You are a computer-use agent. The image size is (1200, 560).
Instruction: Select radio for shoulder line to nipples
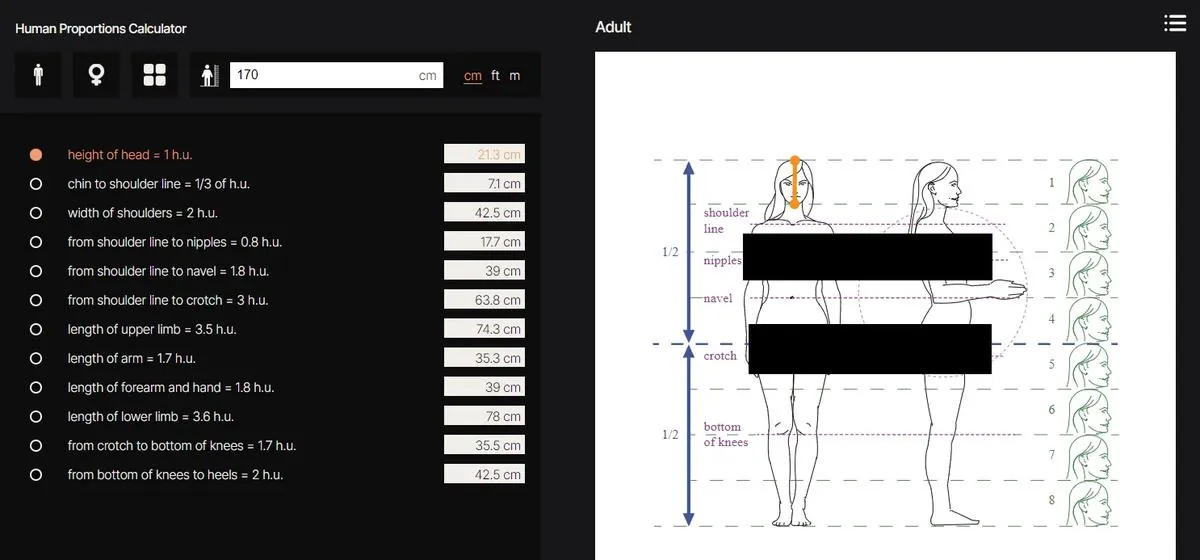point(36,242)
